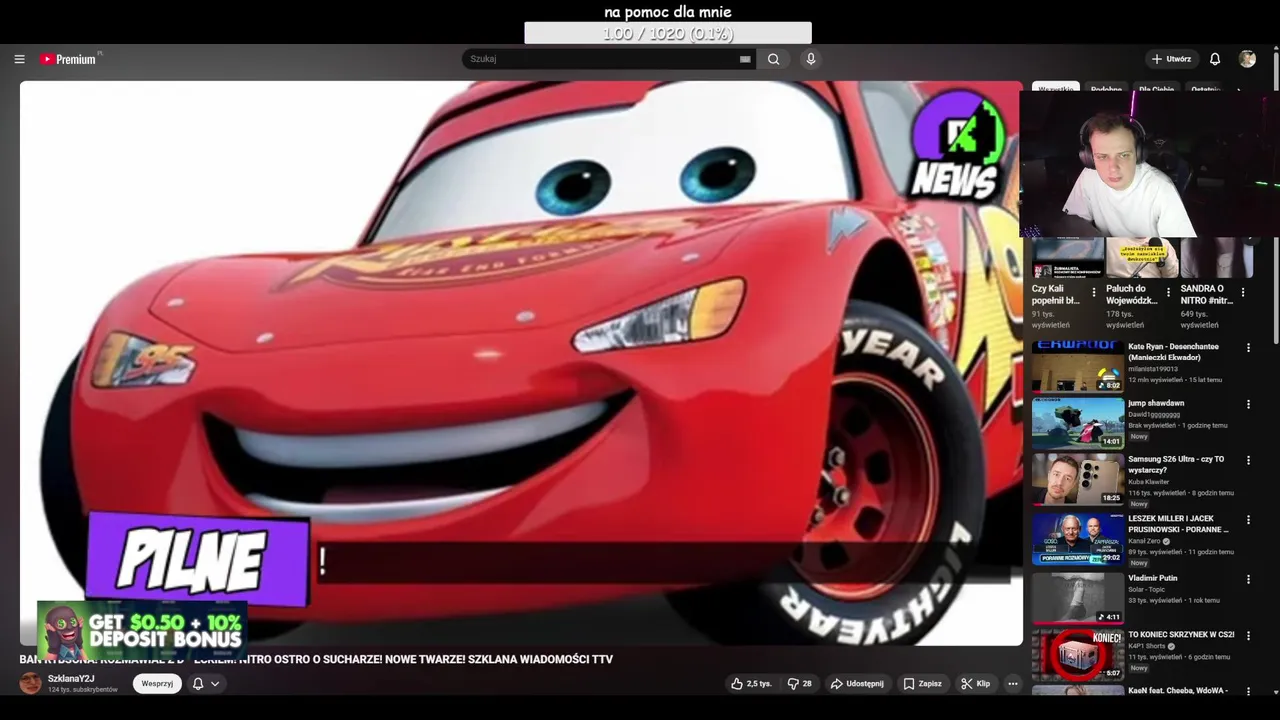
Task: Click 'Kuba Klawiter' channel name
Action: tap(1148, 482)
